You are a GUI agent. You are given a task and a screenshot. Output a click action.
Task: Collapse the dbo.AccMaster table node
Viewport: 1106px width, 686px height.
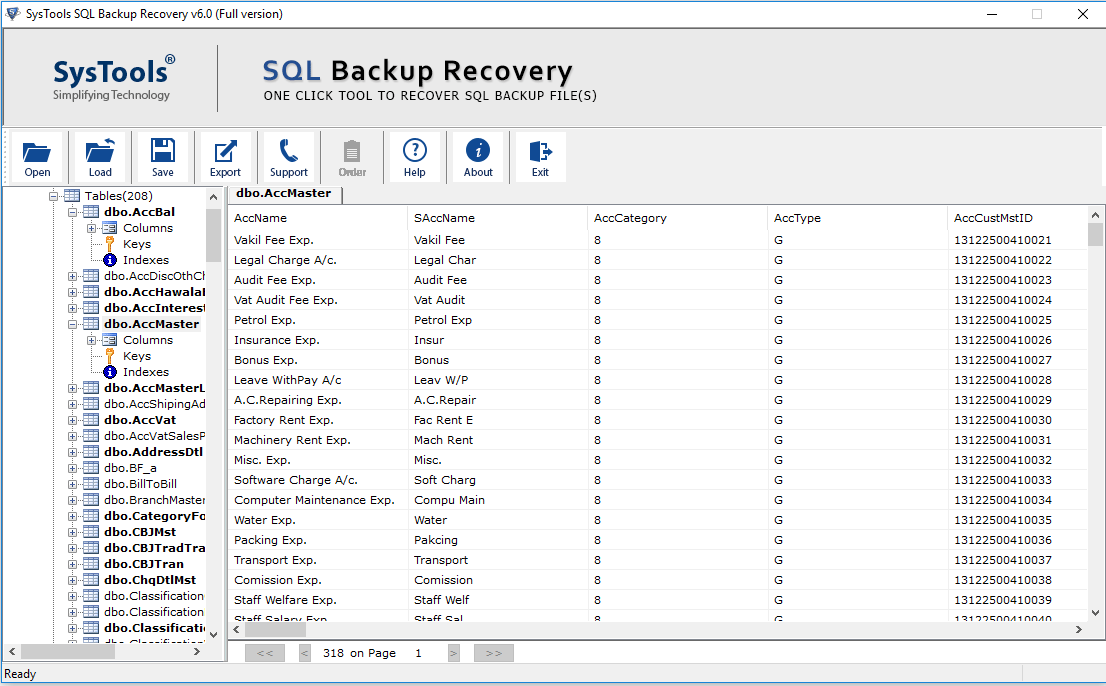click(x=73, y=324)
